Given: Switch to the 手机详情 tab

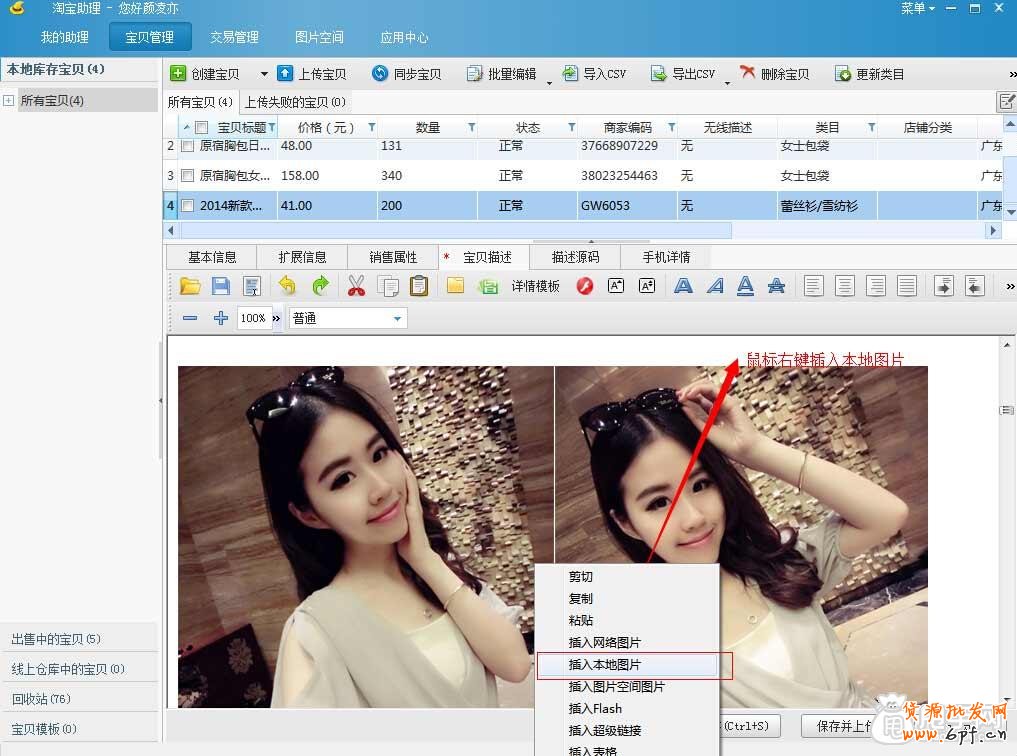Looking at the screenshot, I should click(x=665, y=256).
